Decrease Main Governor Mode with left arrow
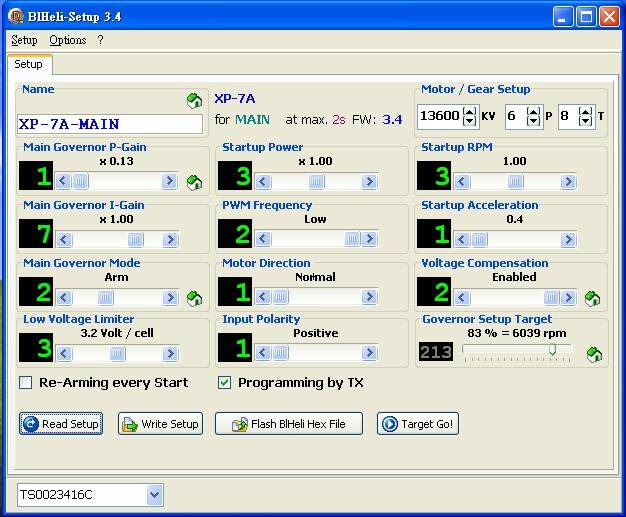The height and width of the screenshot is (517, 626). click(64, 297)
